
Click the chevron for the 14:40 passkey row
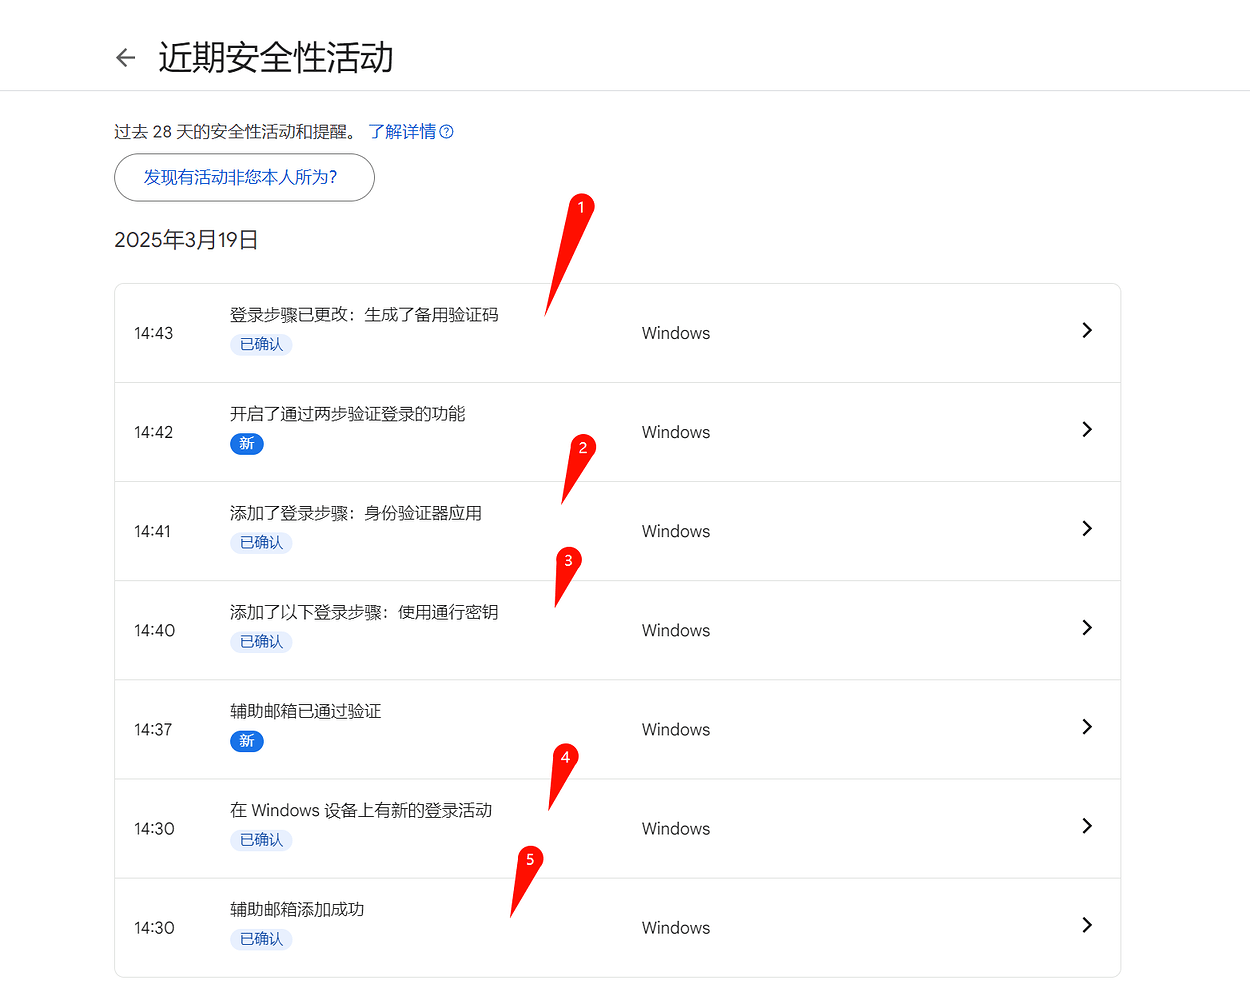point(1087,628)
